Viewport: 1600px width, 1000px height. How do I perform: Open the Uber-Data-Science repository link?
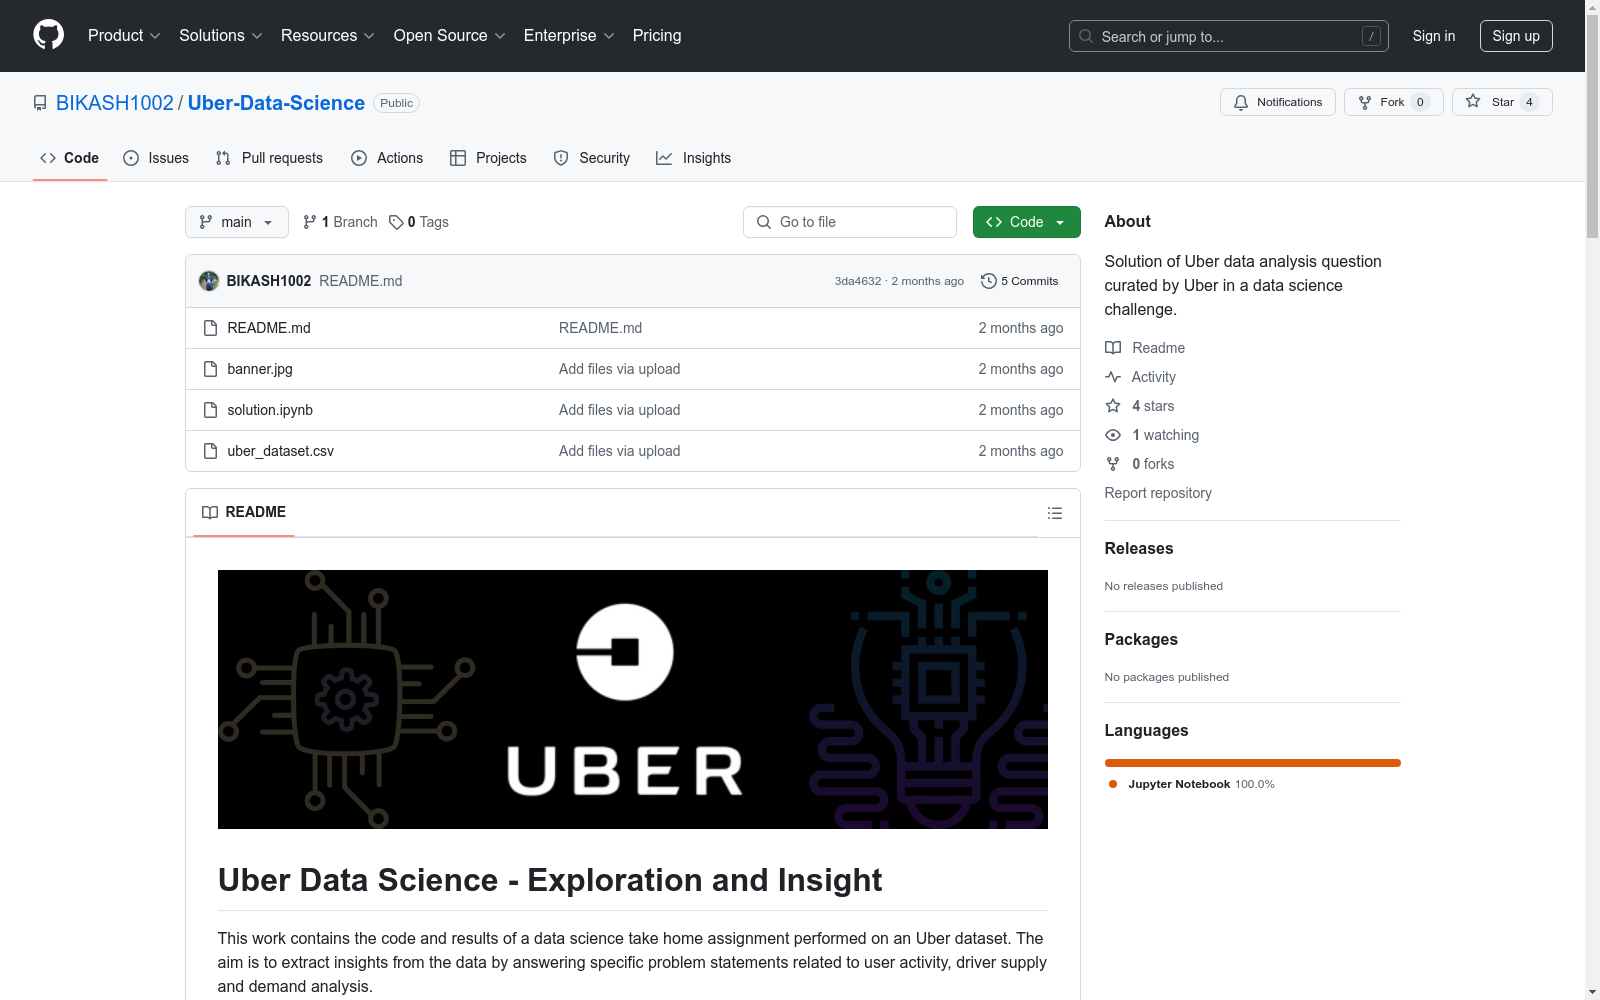tap(276, 103)
